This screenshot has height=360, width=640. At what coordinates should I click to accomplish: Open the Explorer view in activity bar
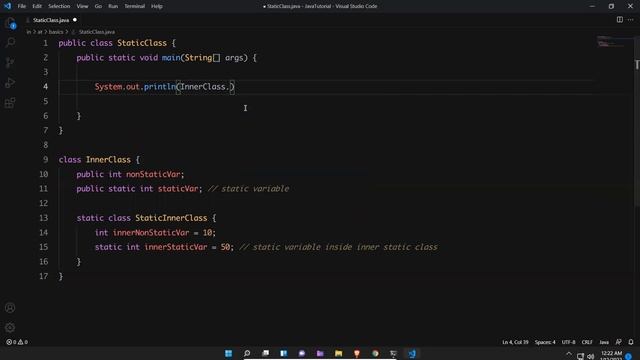10,23
